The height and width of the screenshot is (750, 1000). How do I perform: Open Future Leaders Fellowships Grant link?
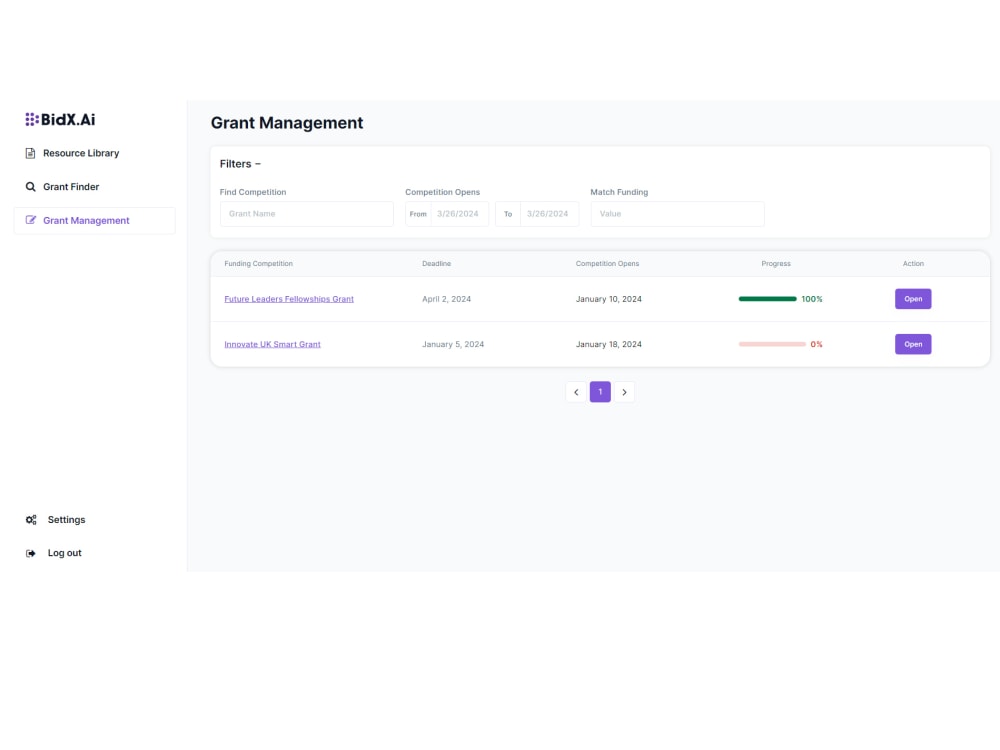point(289,299)
